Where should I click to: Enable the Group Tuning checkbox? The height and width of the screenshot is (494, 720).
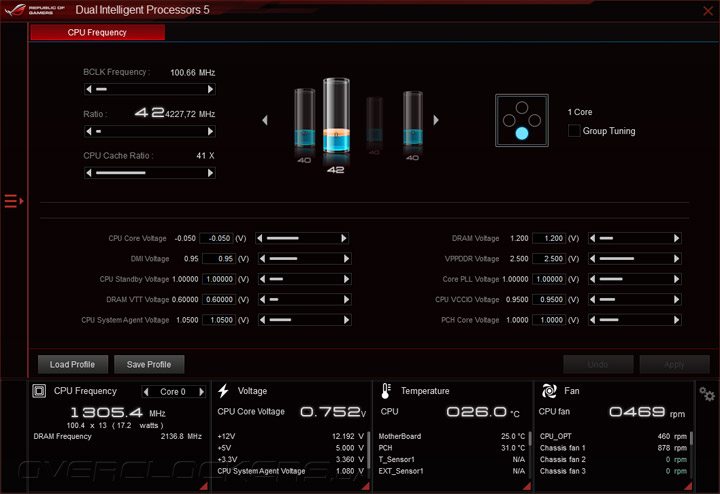pyautogui.click(x=574, y=131)
